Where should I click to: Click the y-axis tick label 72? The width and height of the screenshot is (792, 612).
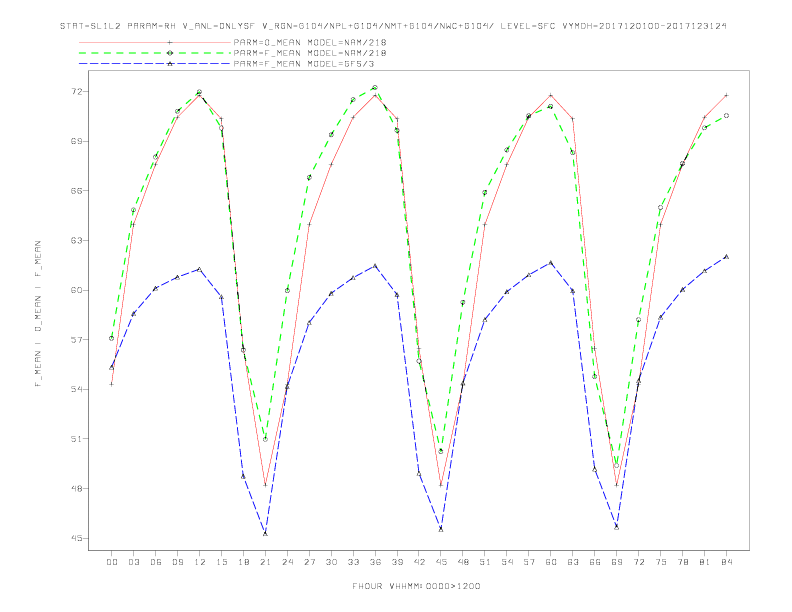77,91
